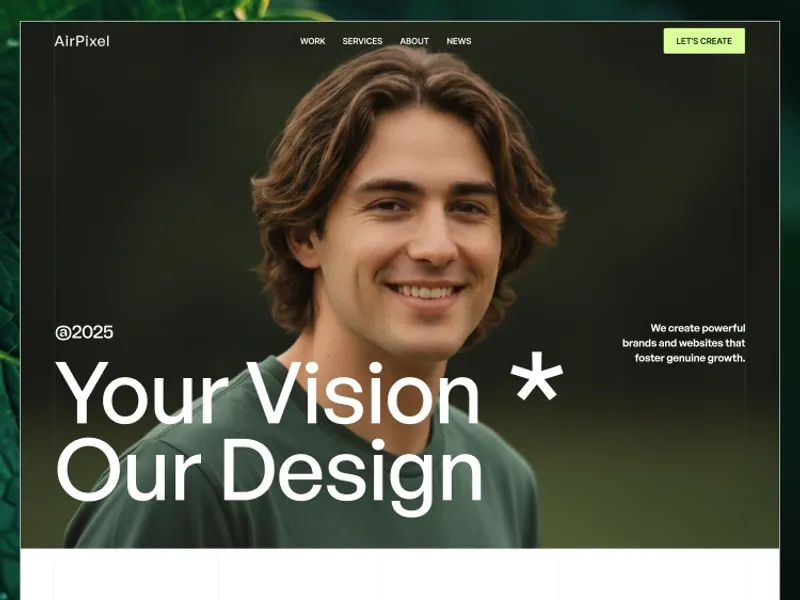Click the @2025 label above the headline

pyautogui.click(x=84, y=332)
